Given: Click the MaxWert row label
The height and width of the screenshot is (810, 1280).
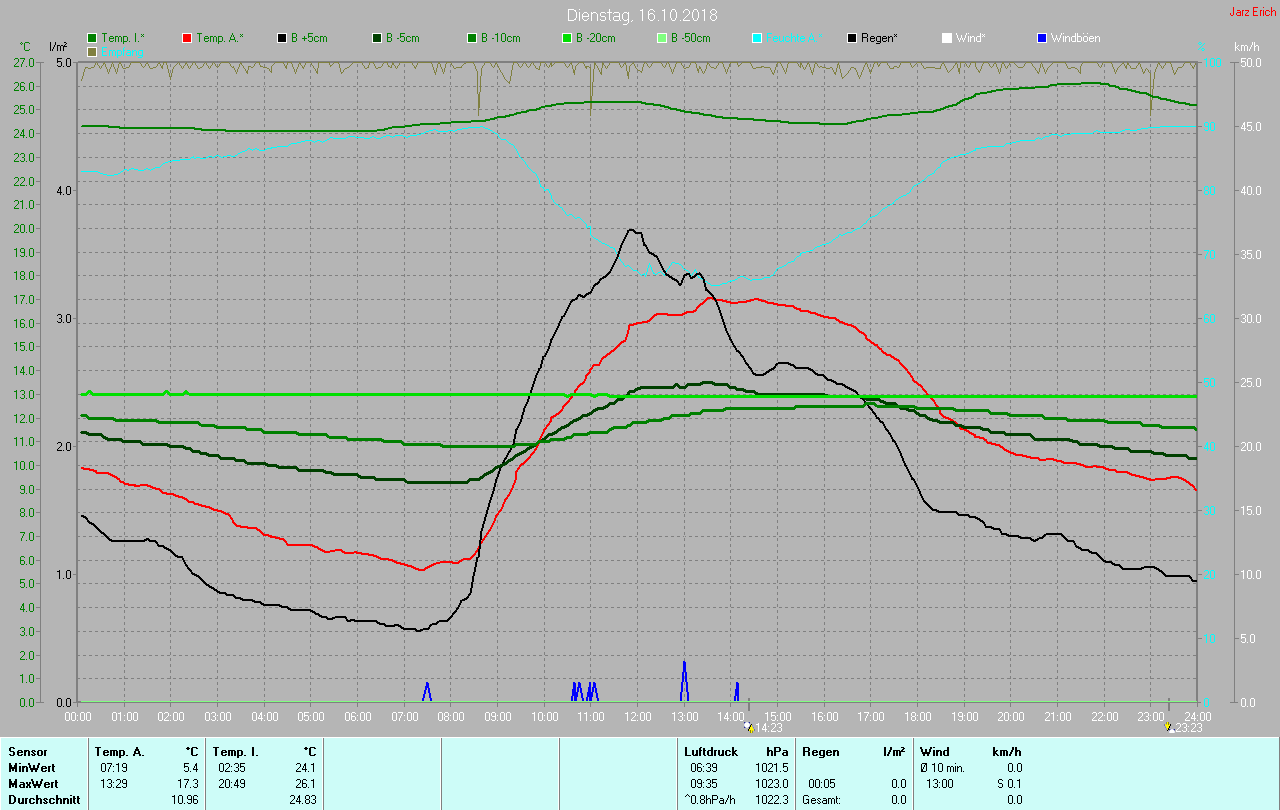Looking at the screenshot, I should click(x=31, y=783).
